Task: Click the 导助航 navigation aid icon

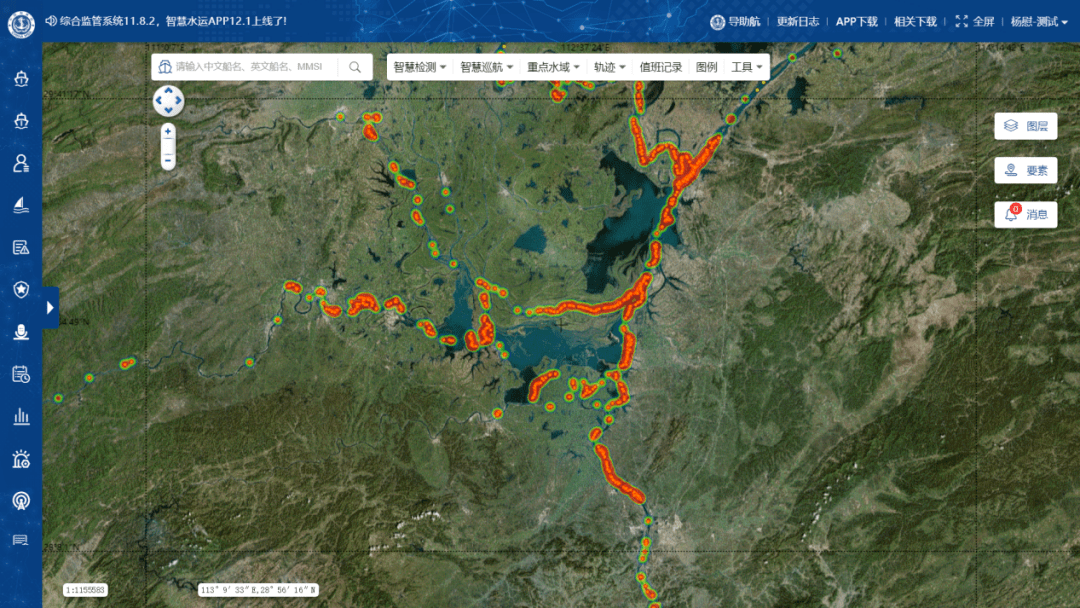Action: pos(717,22)
